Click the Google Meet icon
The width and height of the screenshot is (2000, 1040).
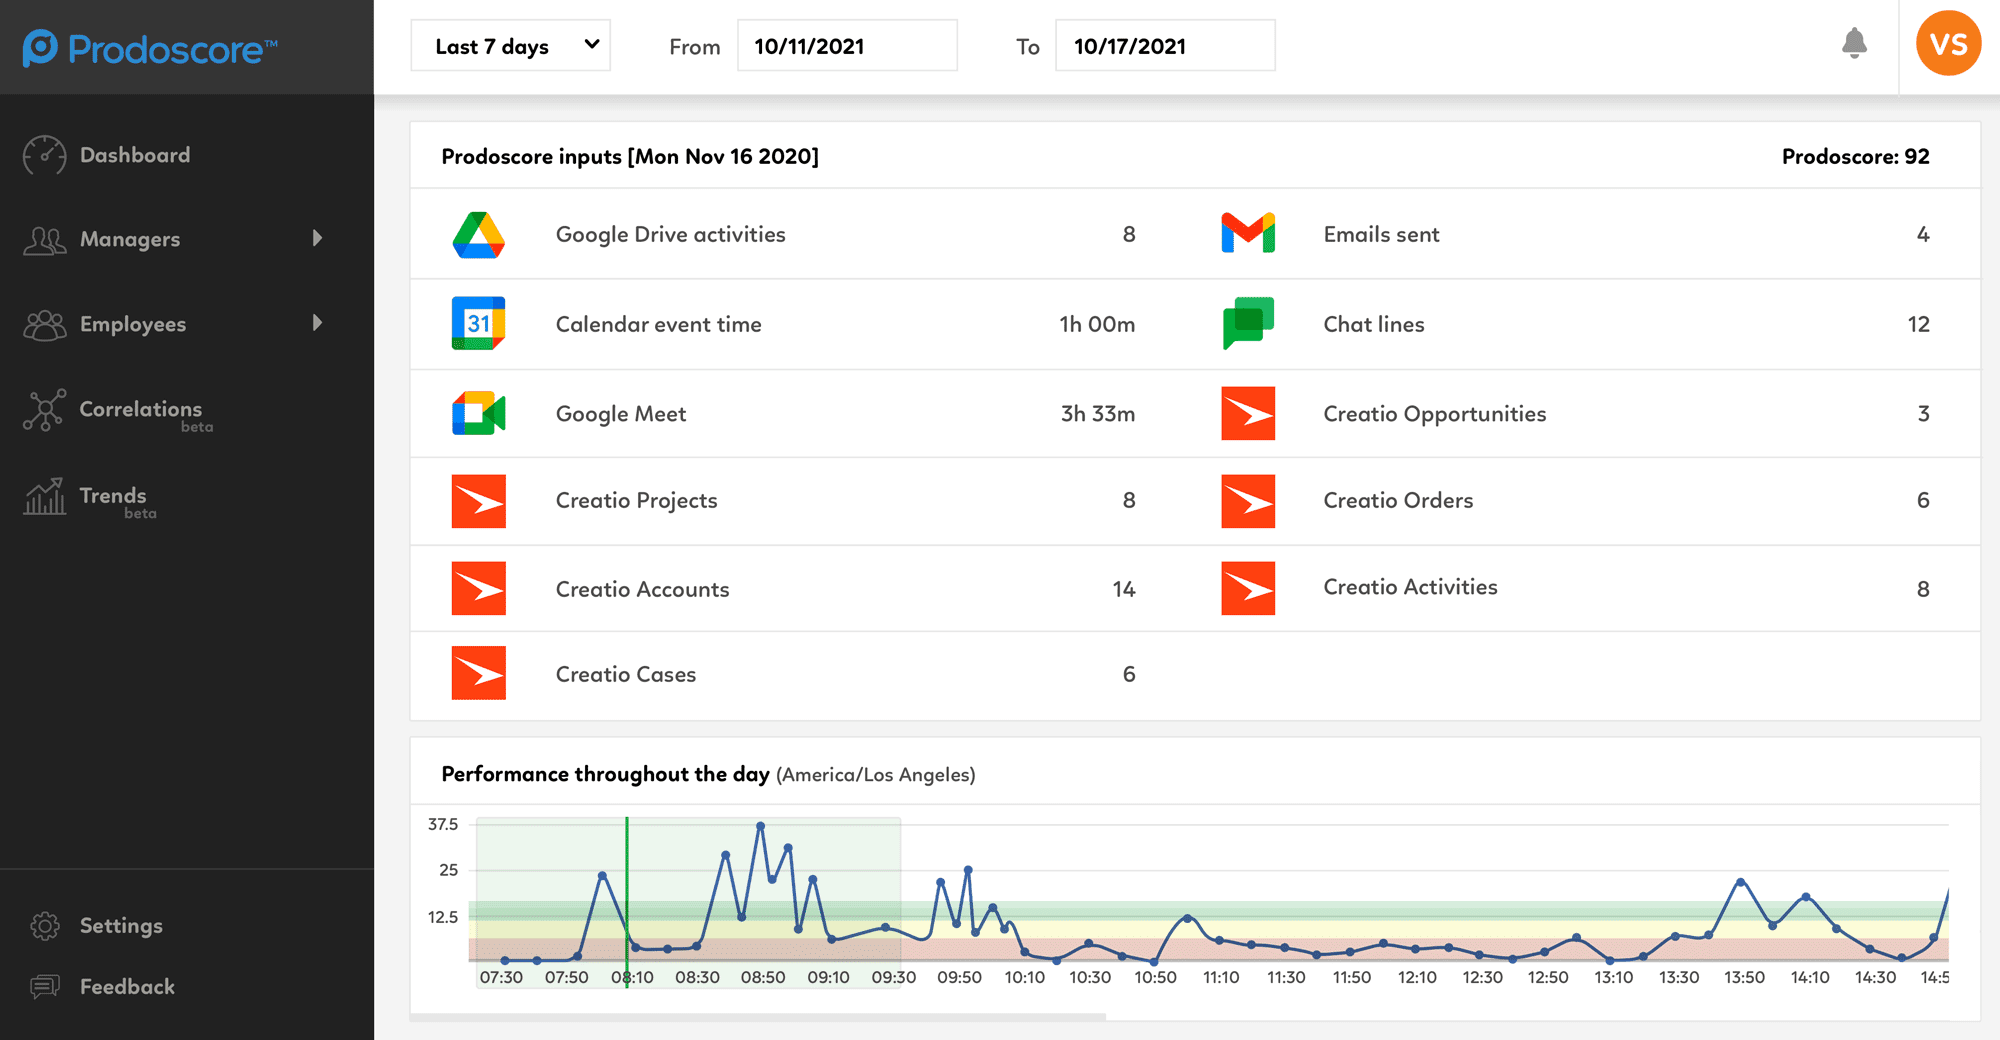[x=478, y=413]
